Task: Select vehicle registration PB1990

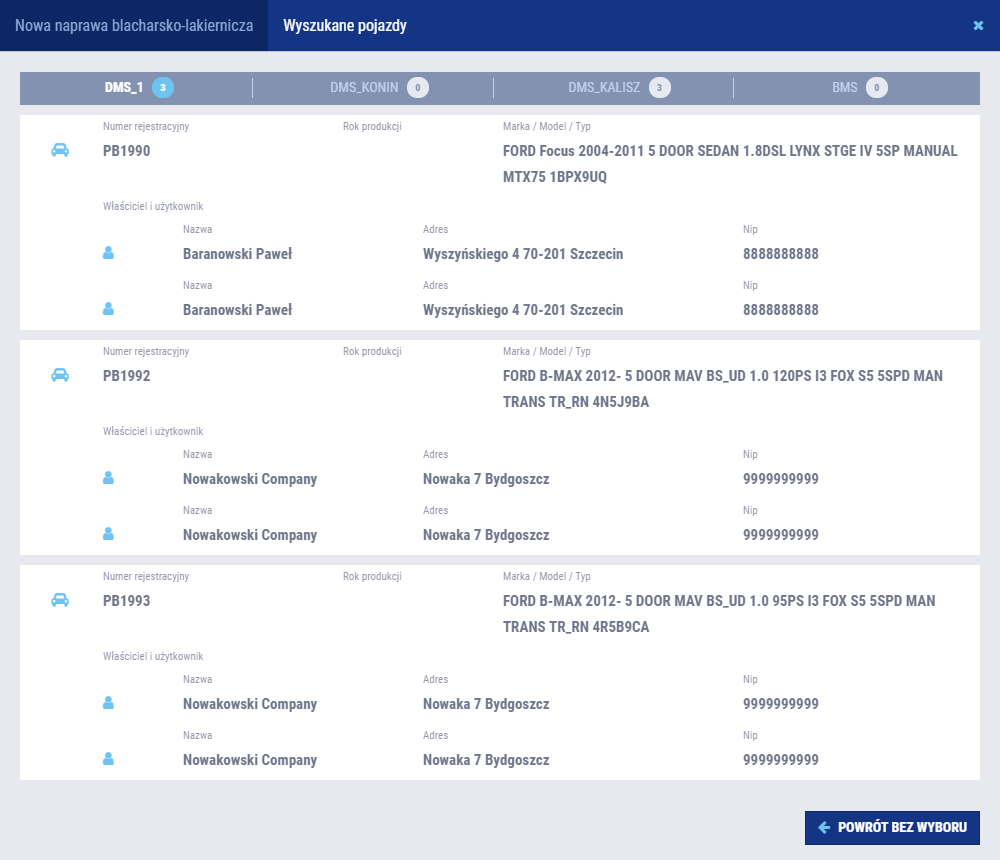Action: point(127,151)
